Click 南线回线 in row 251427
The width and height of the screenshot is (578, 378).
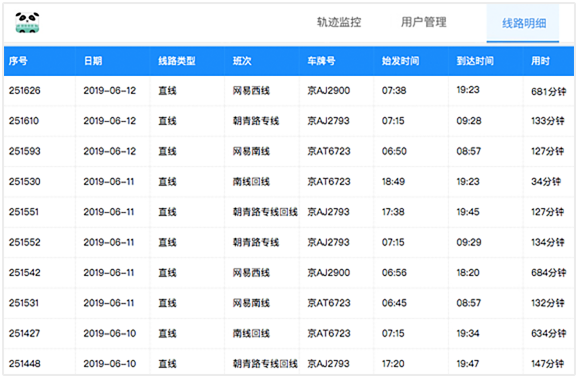click(x=251, y=333)
